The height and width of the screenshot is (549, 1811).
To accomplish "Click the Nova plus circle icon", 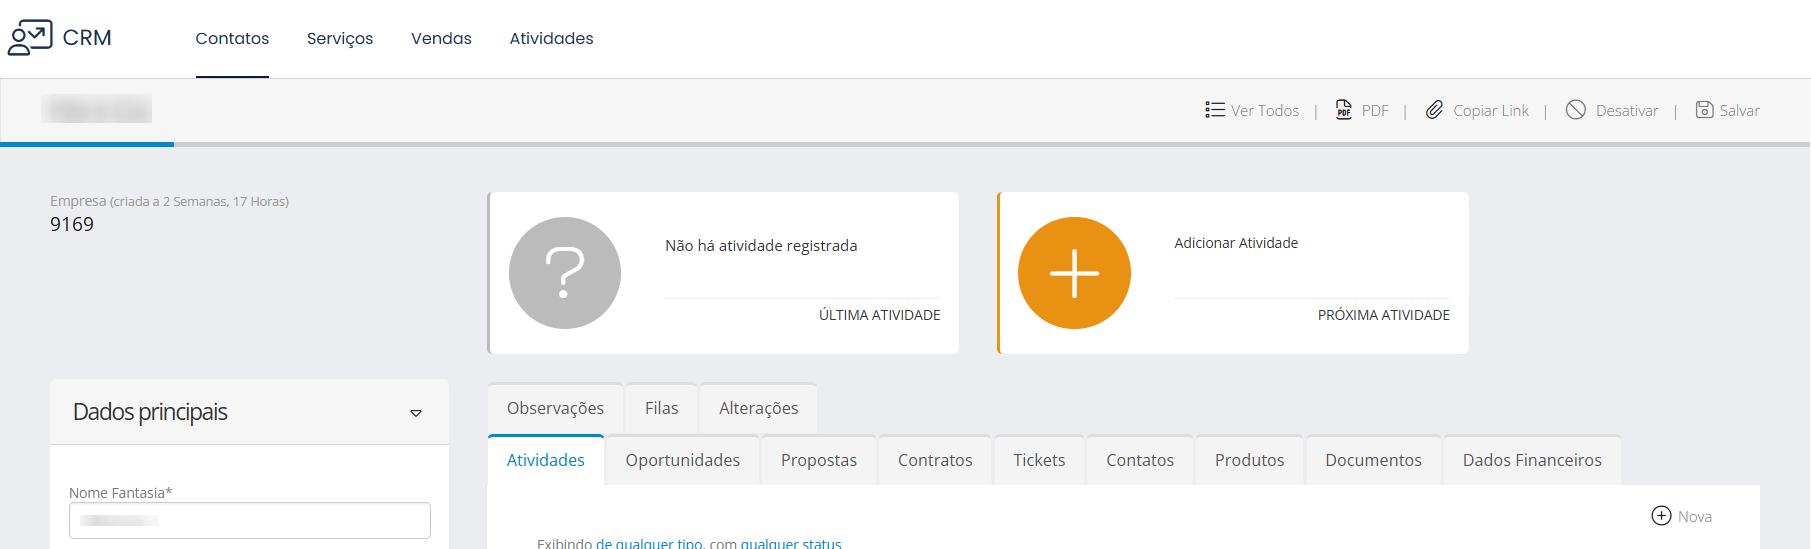I will 1661,516.
